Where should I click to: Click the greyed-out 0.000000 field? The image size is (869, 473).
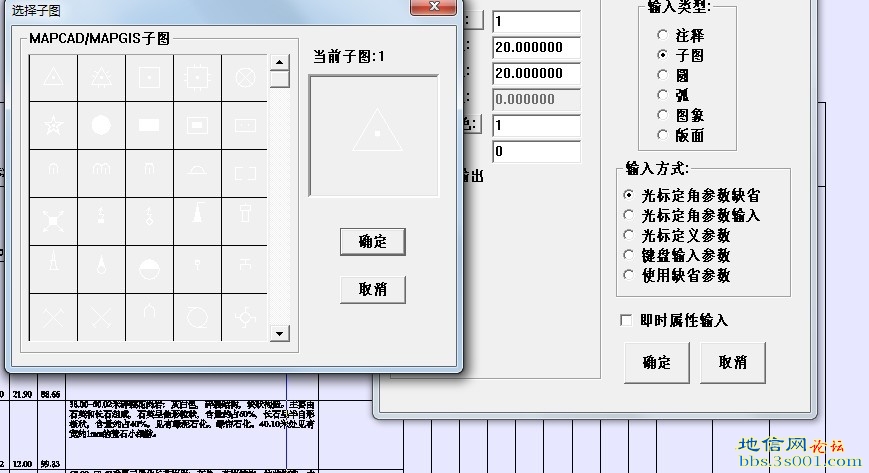pyautogui.click(x=536, y=99)
